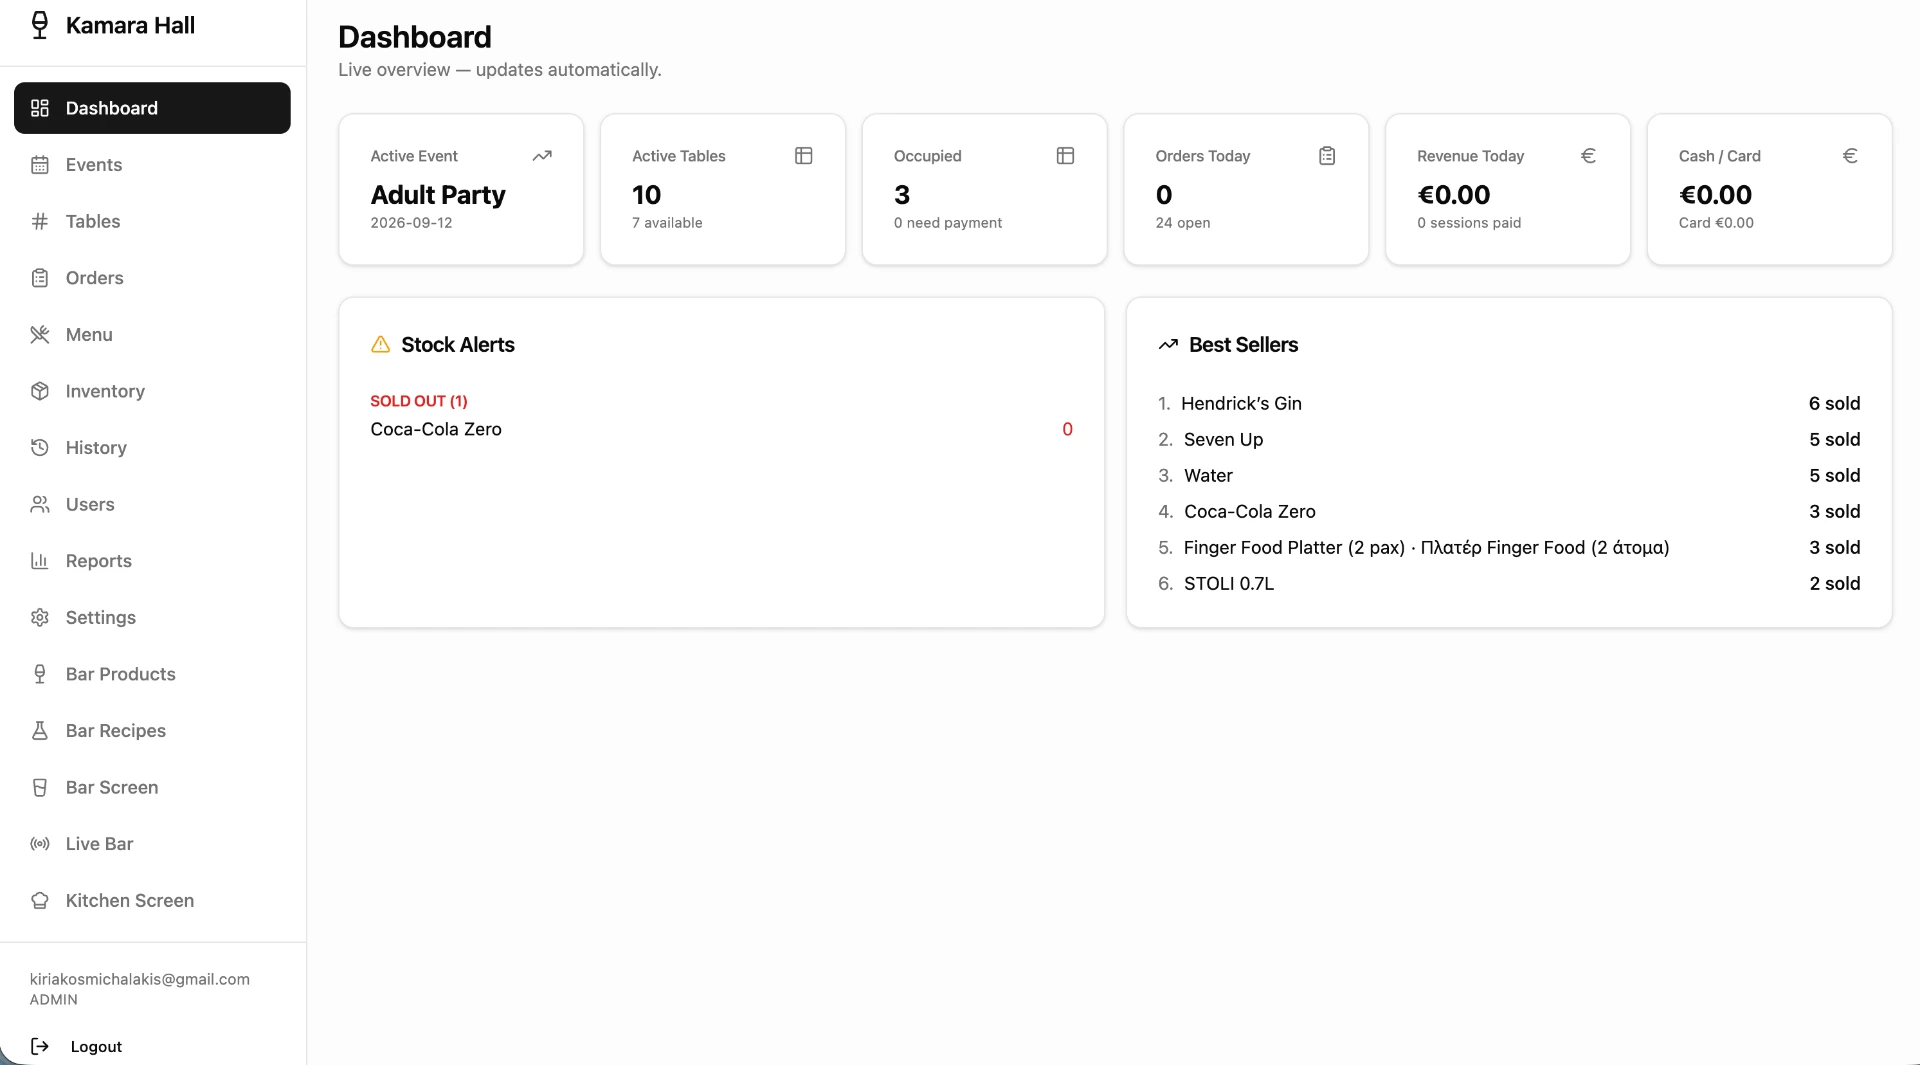Screen dimensions: 1920x1065
Task: Click the Tables hash icon
Action: click(40, 221)
